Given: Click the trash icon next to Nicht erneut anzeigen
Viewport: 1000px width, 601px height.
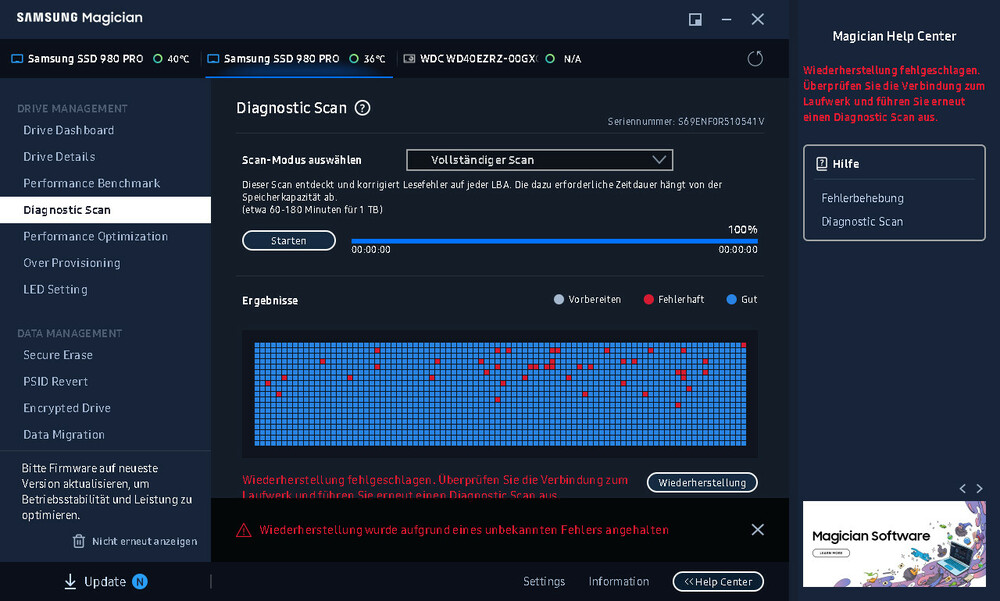Looking at the screenshot, I should (x=79, y=541).
